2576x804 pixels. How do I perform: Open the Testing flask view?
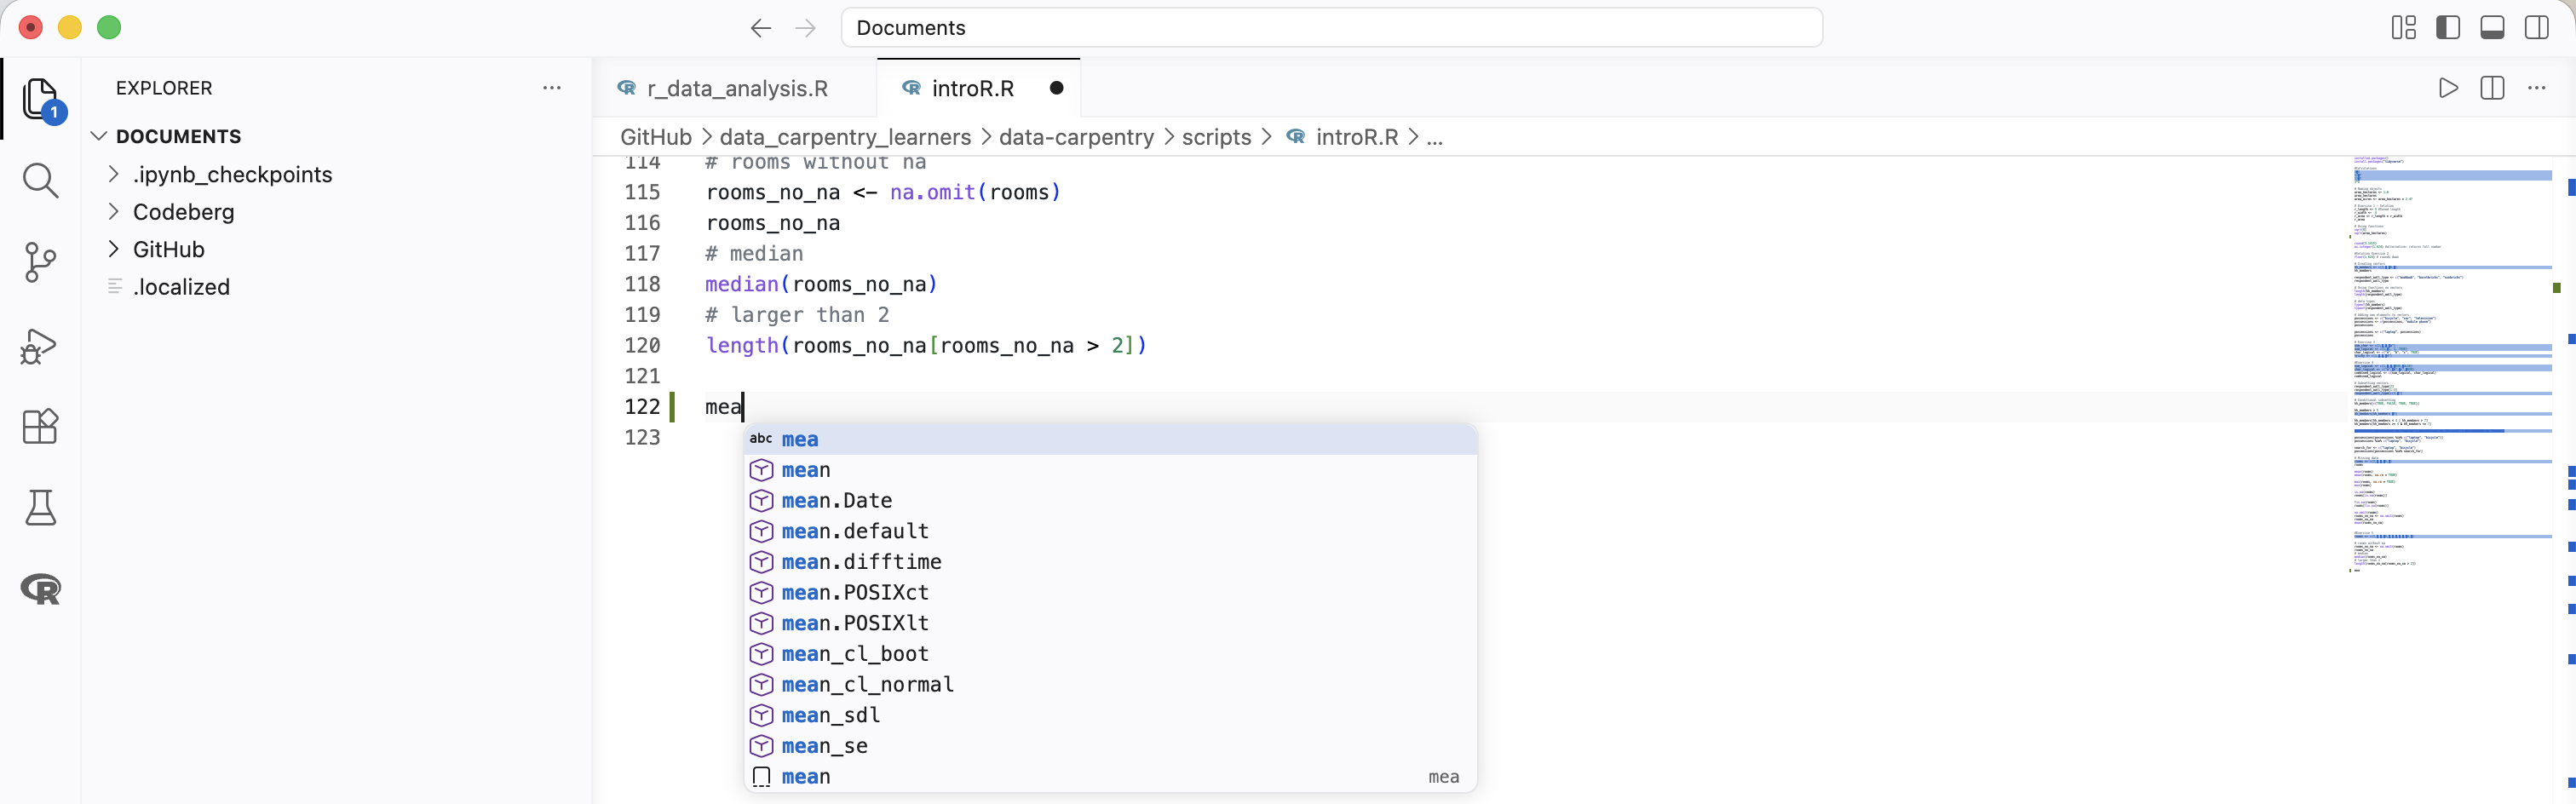click(x=40, y=508)
